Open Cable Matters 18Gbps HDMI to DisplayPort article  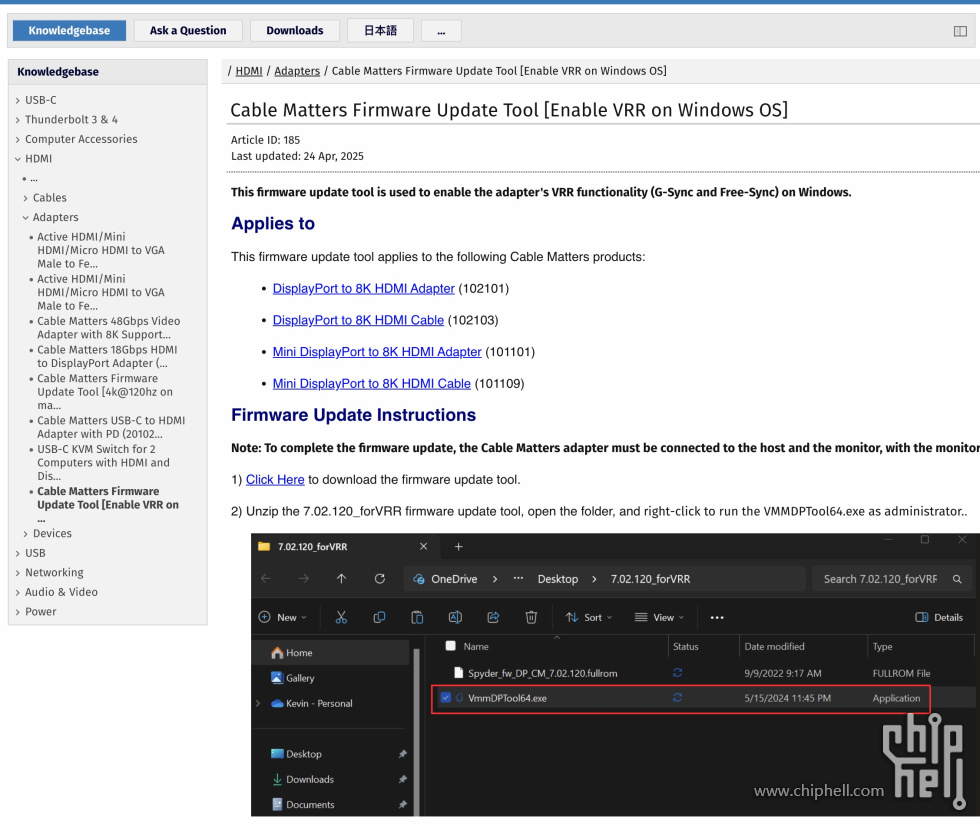[107, 356]
